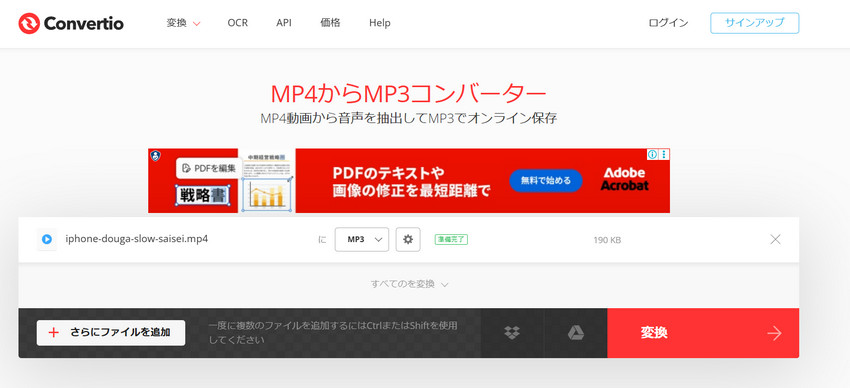This screenshot has width=850, height=388.
Task: Open the Help page
Action: [379, 23]
